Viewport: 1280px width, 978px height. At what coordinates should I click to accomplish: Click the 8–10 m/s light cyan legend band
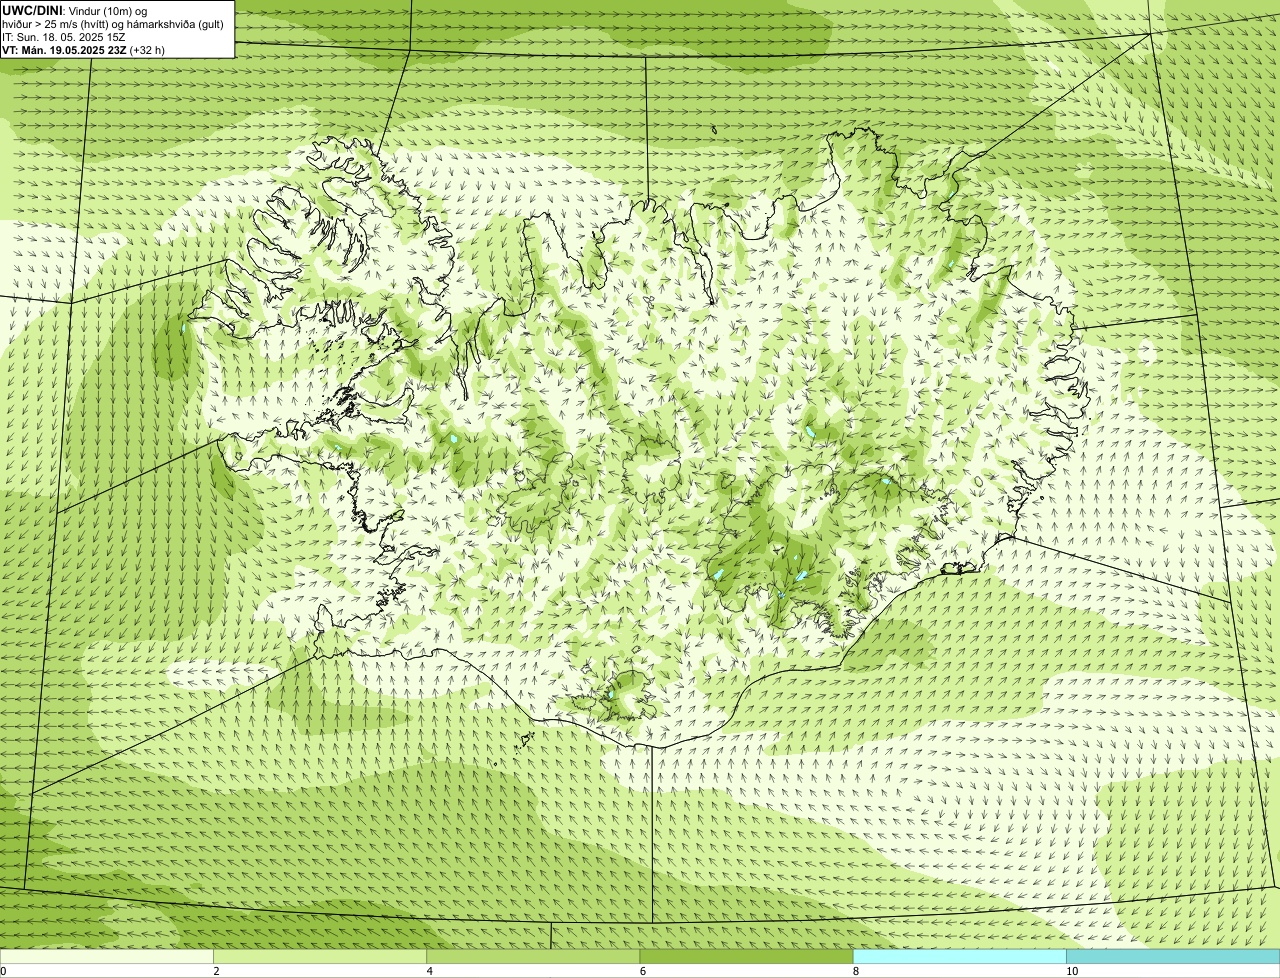tap(959, 956)
